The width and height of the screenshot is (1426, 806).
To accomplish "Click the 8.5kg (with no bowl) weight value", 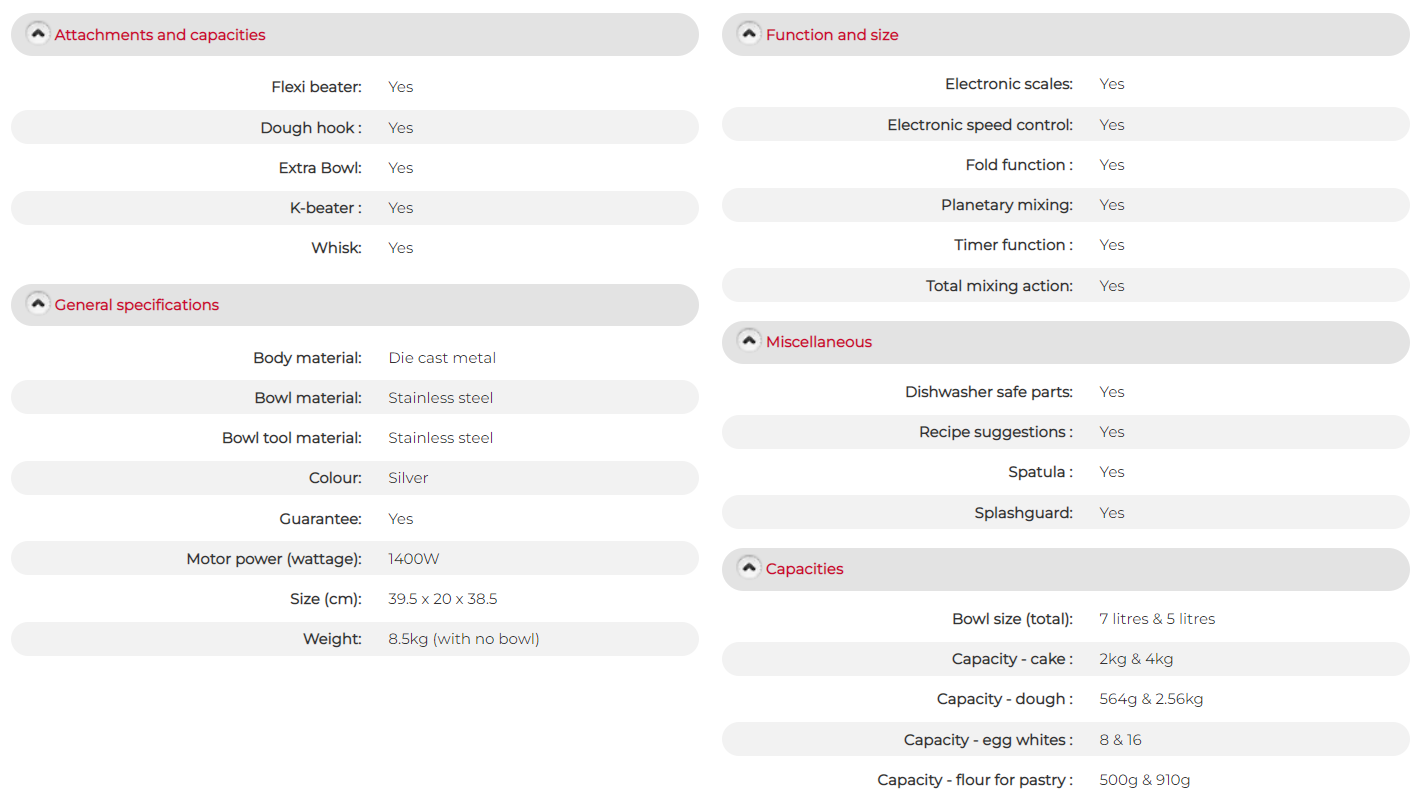I will (464, 639).
